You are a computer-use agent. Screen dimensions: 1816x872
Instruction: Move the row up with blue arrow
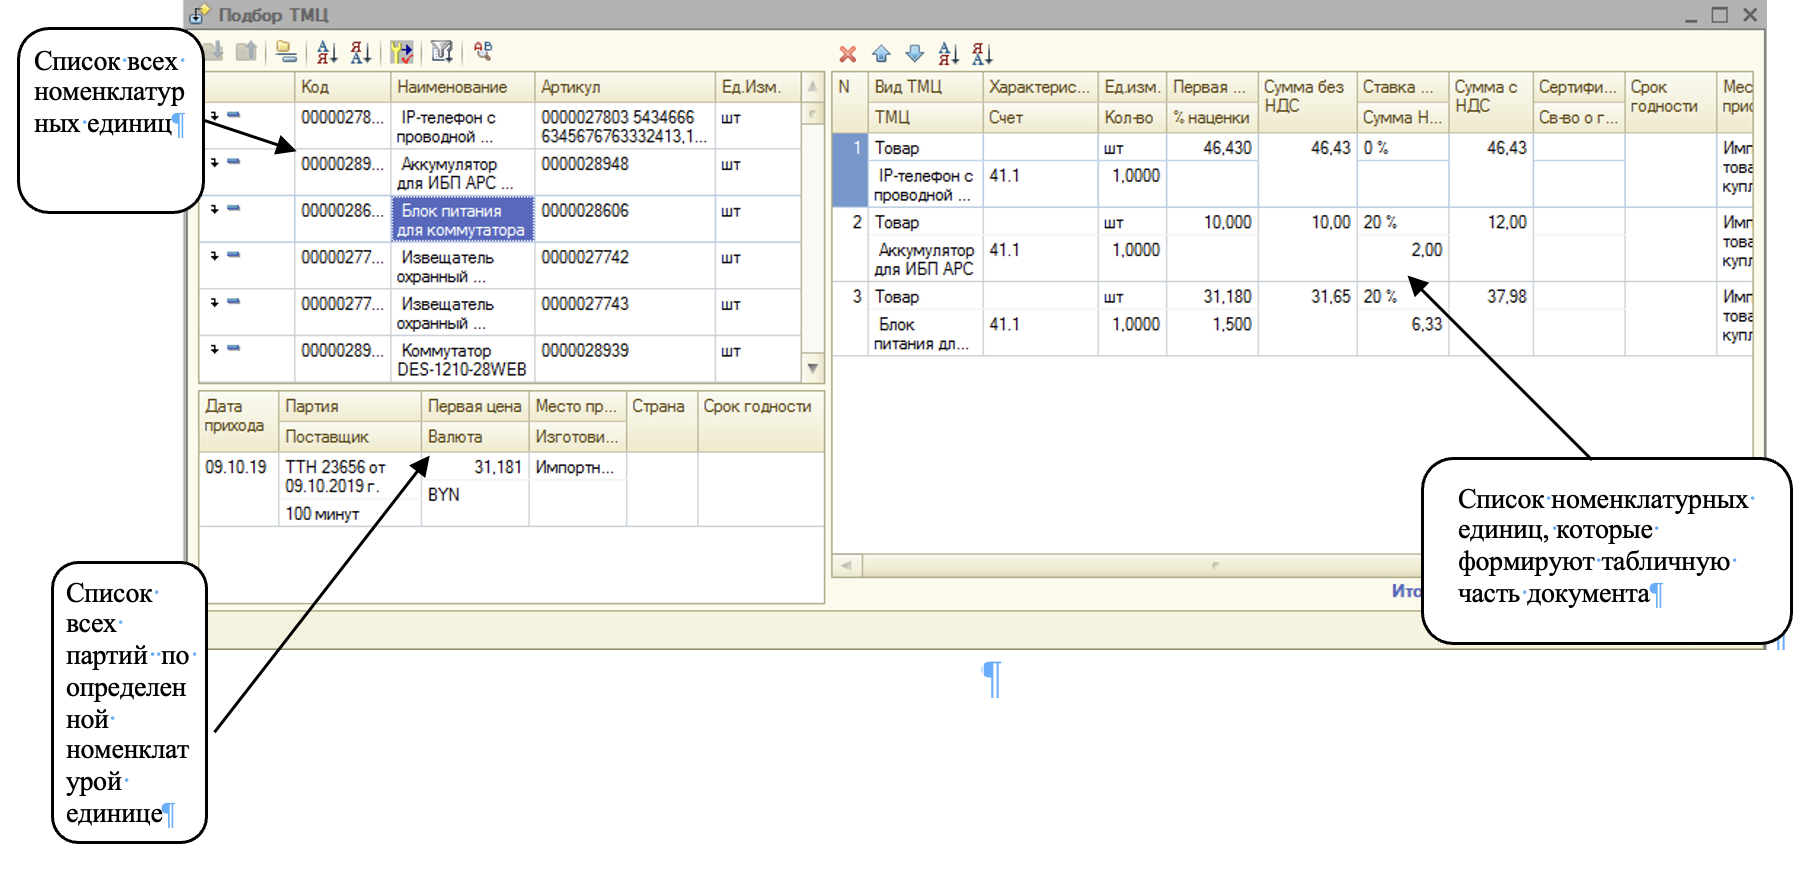881,54
